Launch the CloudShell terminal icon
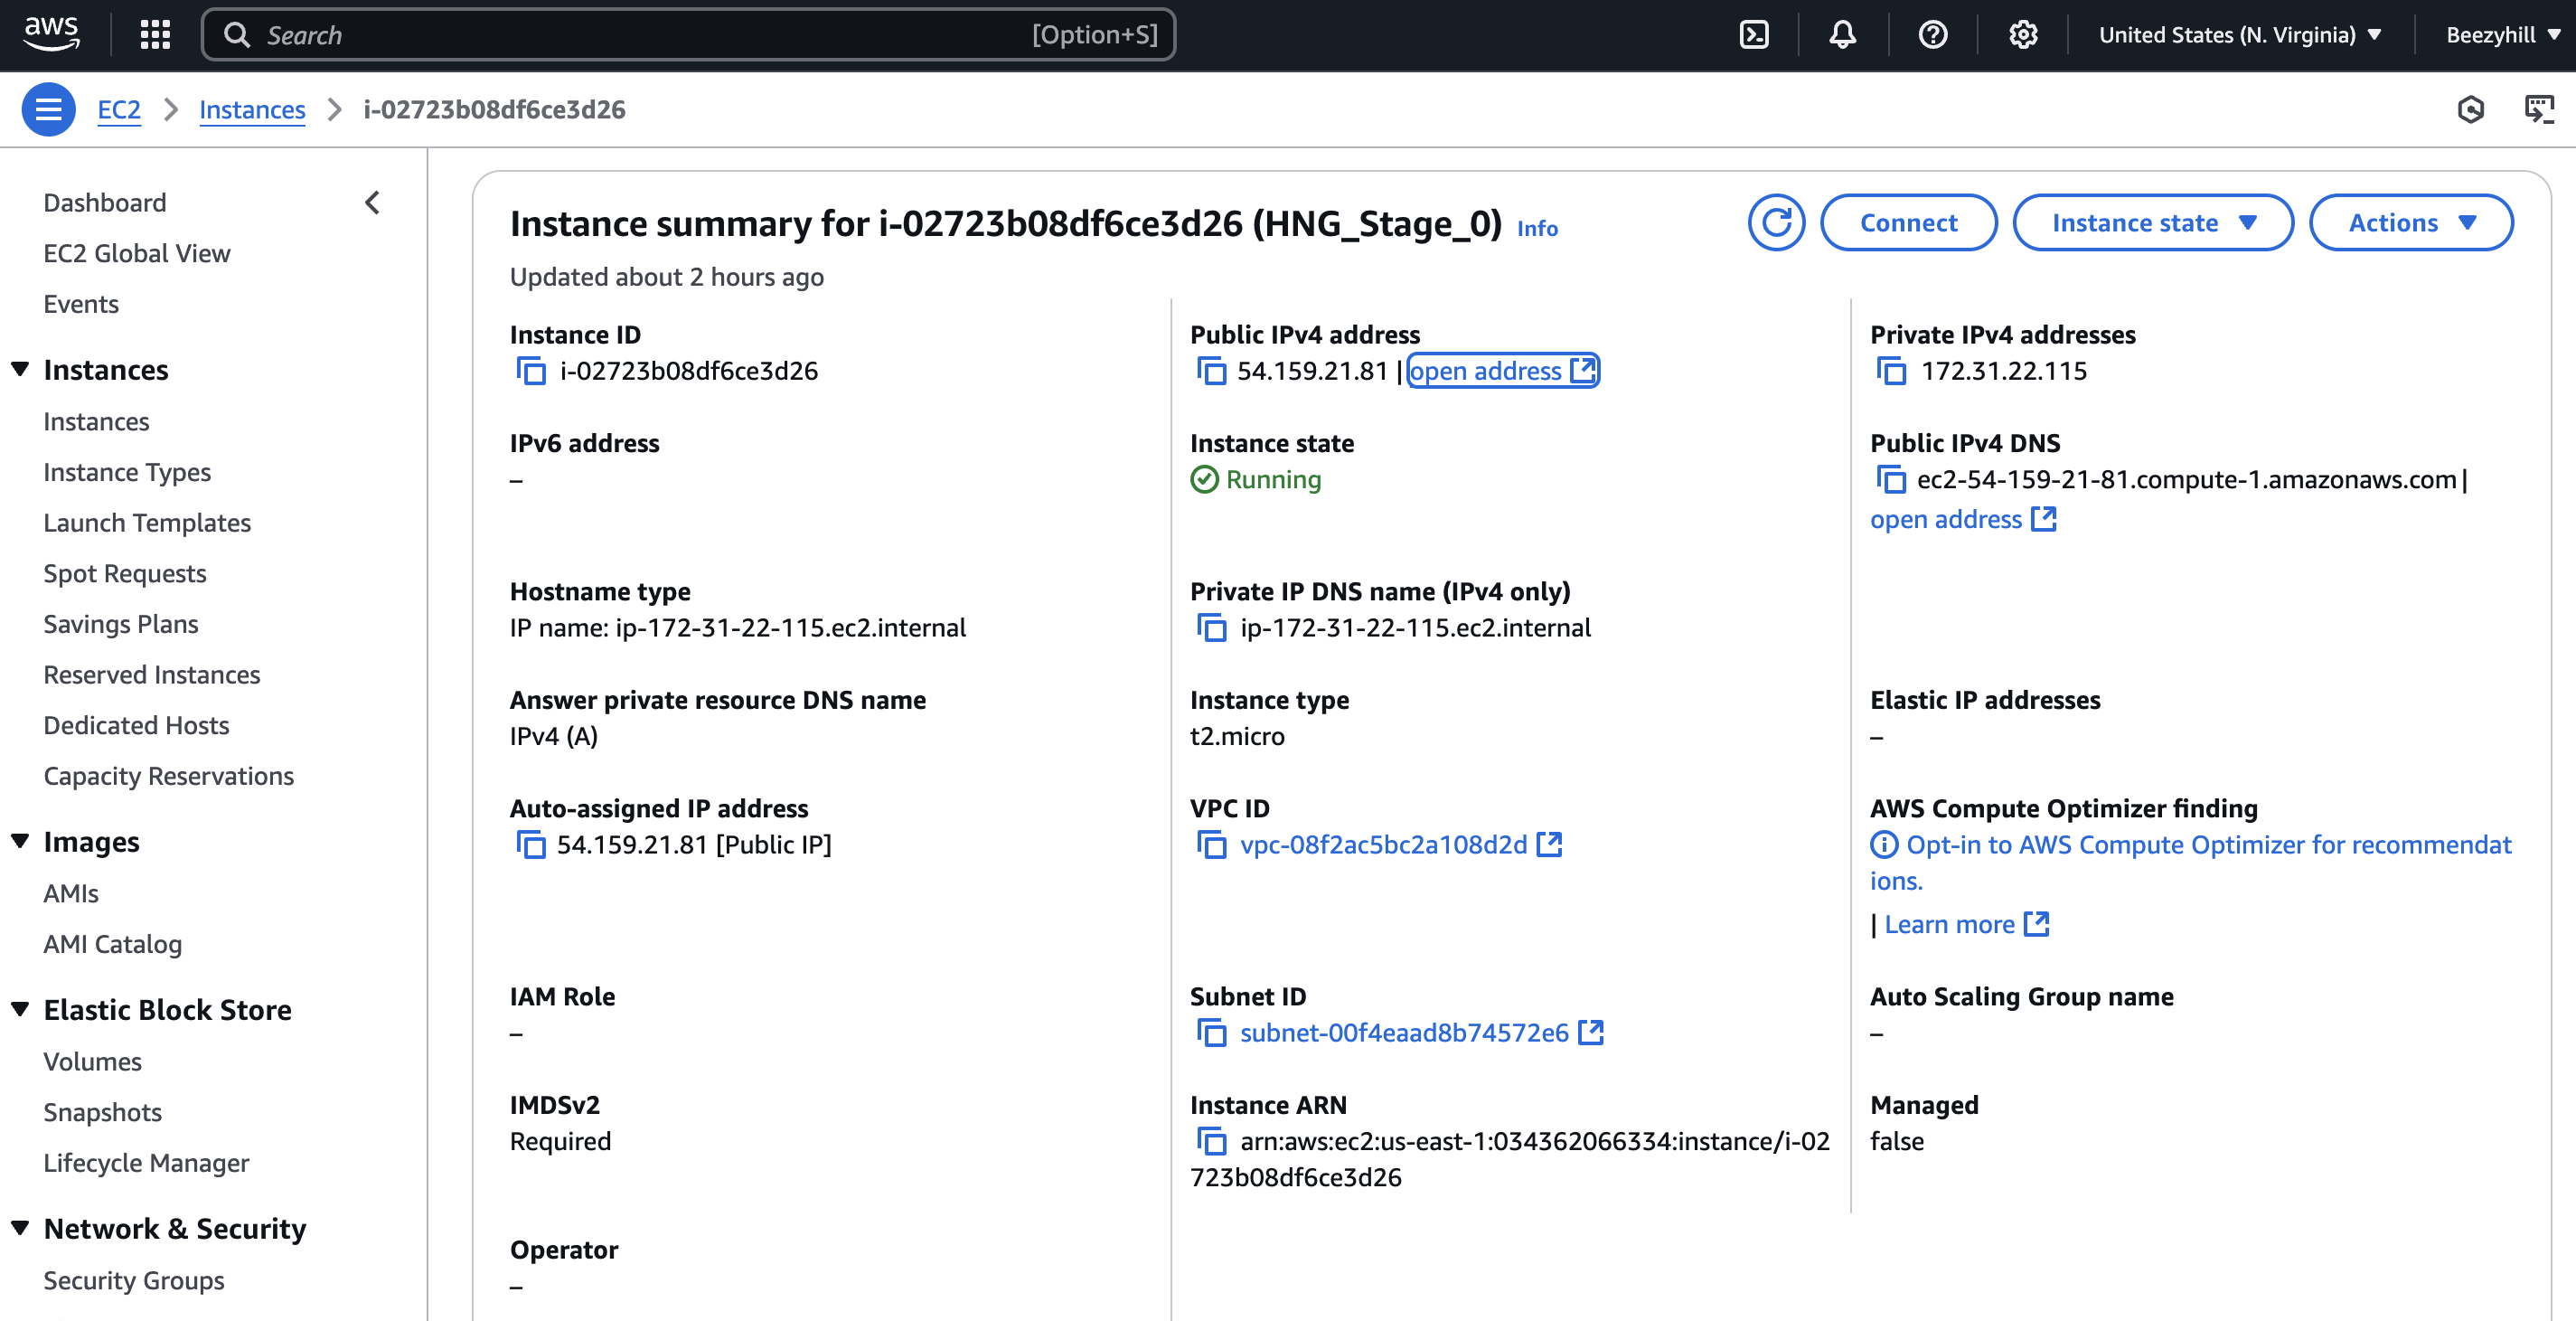 click(1754, 35)
